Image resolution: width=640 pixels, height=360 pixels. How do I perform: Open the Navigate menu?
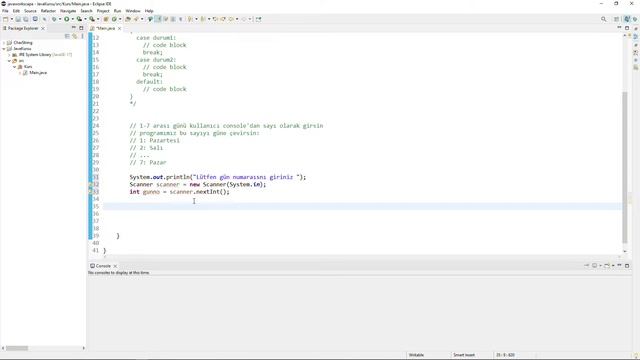68,11
